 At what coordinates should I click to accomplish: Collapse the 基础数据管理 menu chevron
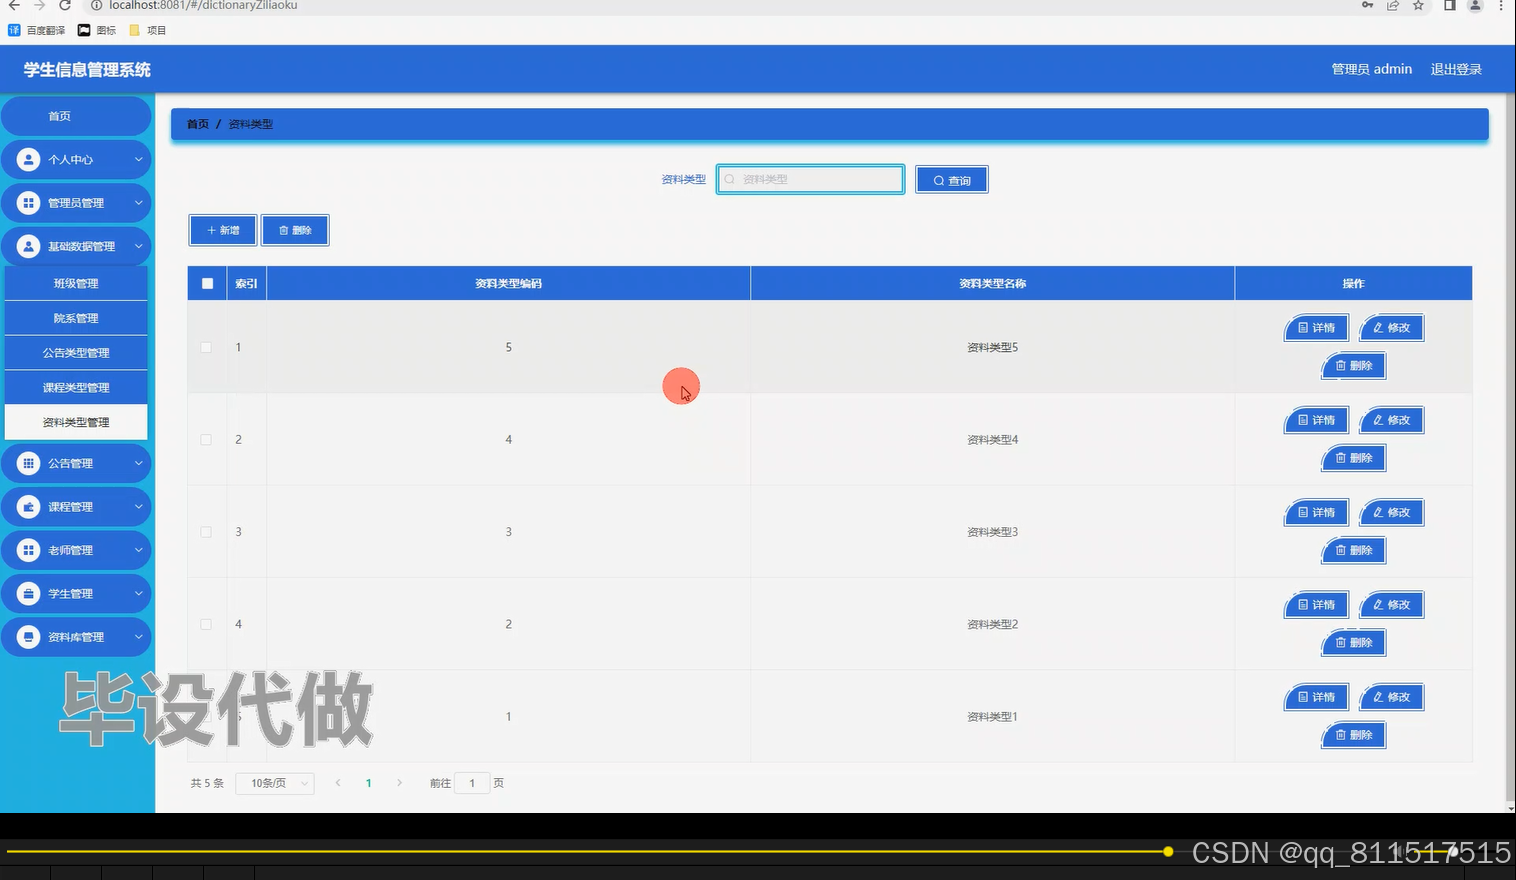pos(139,246)
